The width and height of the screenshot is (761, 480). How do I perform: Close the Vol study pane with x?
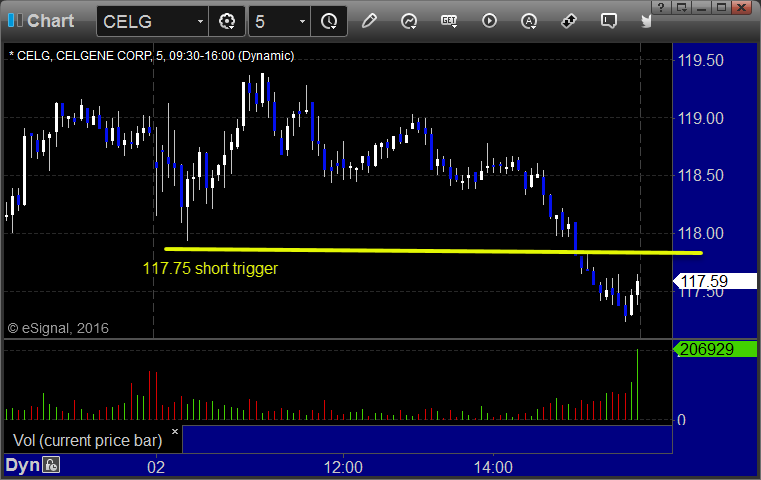tap(175, 431)
